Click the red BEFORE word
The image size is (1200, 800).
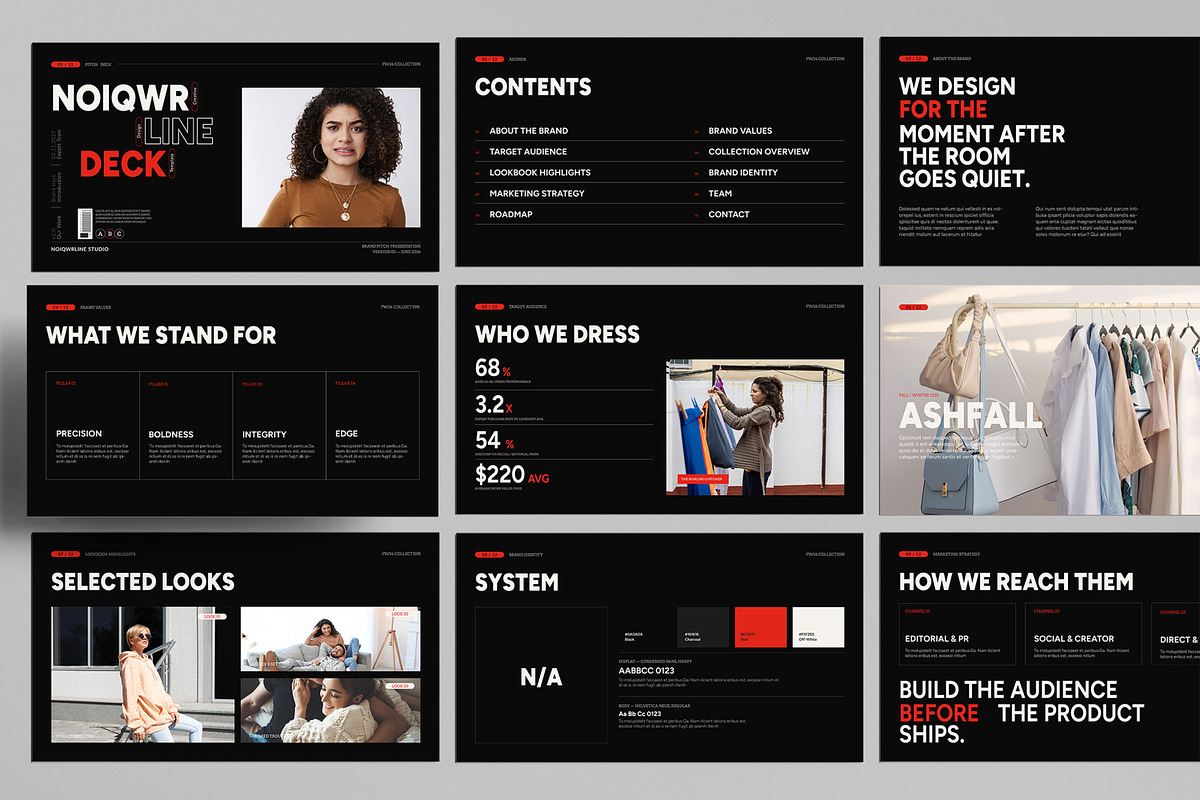[x=939, y=713]
